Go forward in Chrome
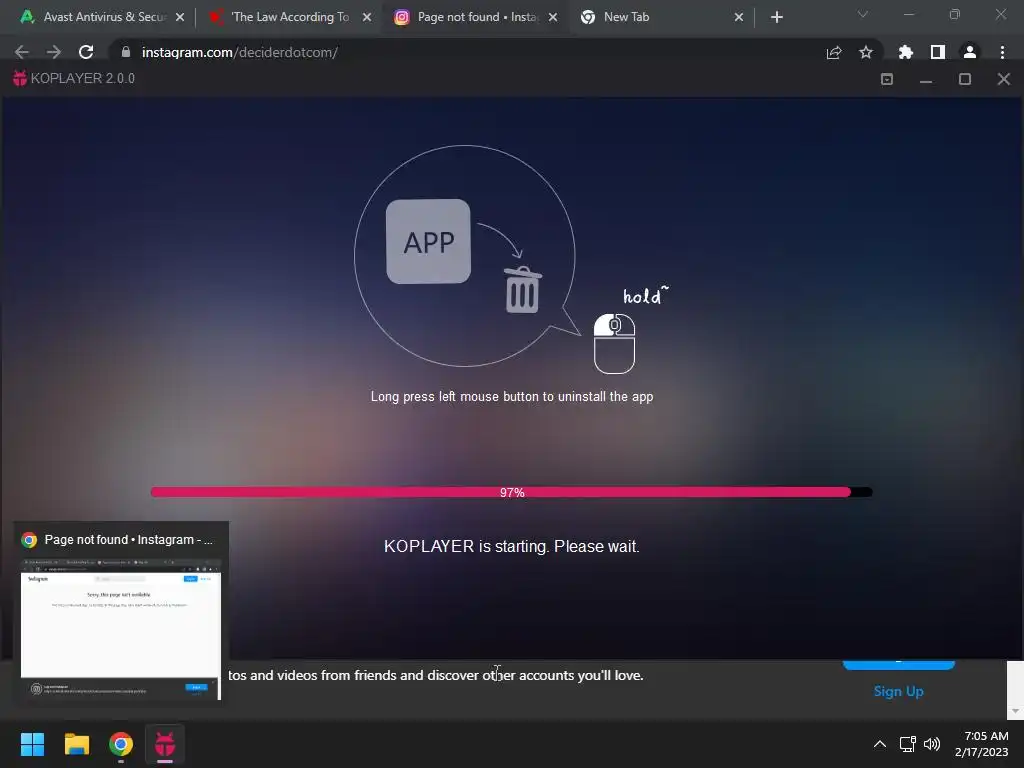 click(54, 52)
